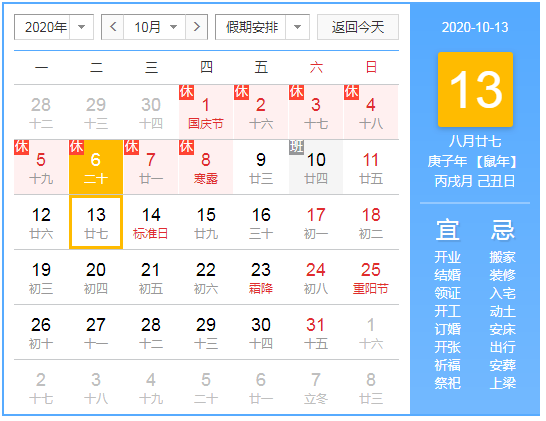Select greyed September 29 十三
546x421 pixels.
point(96,112)
